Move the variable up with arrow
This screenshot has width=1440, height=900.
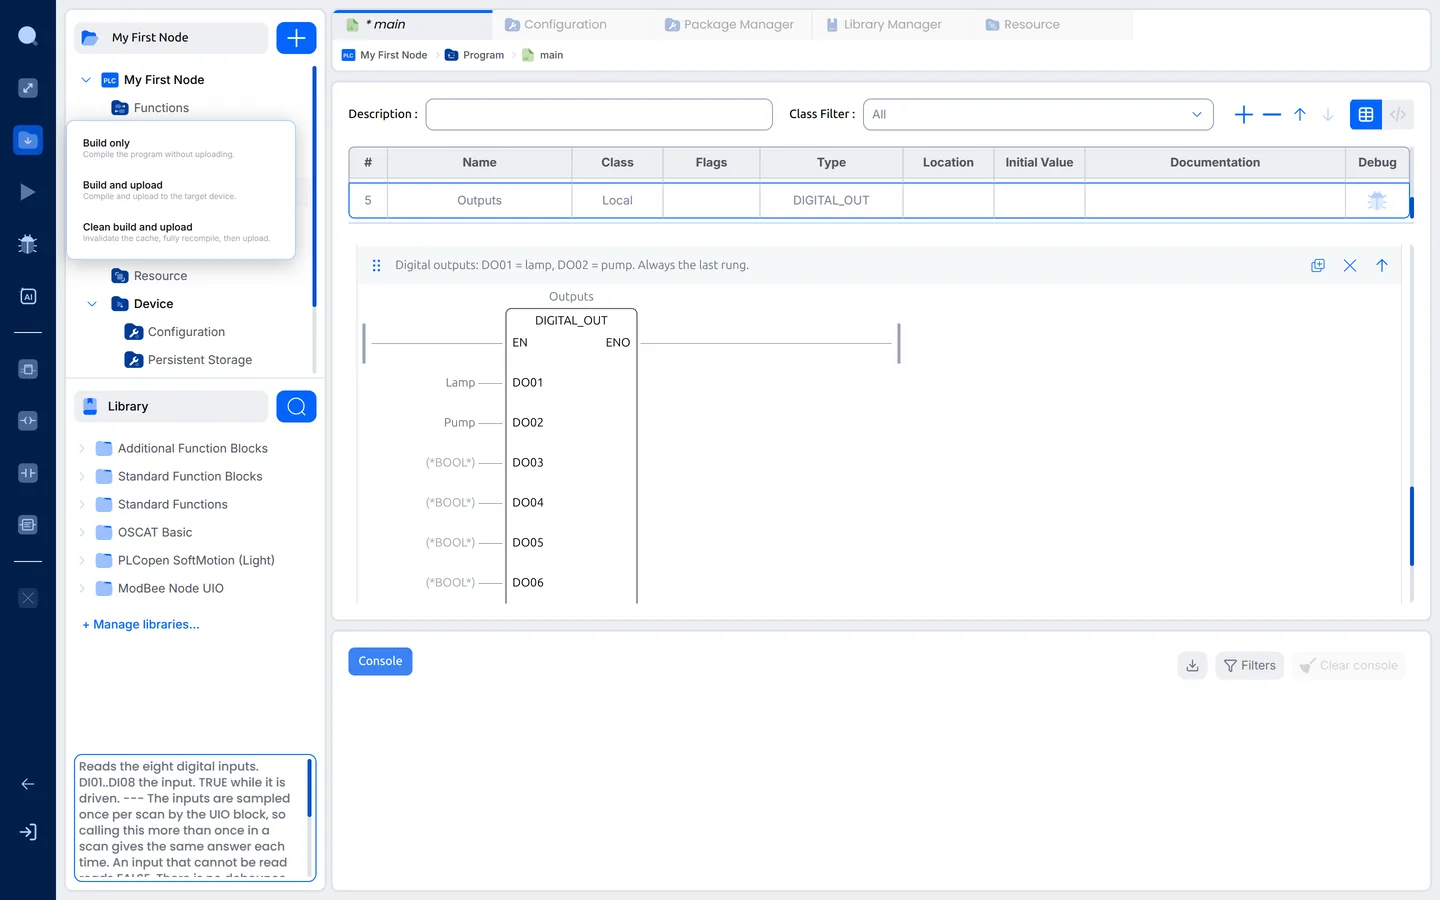coord(1300,115)
